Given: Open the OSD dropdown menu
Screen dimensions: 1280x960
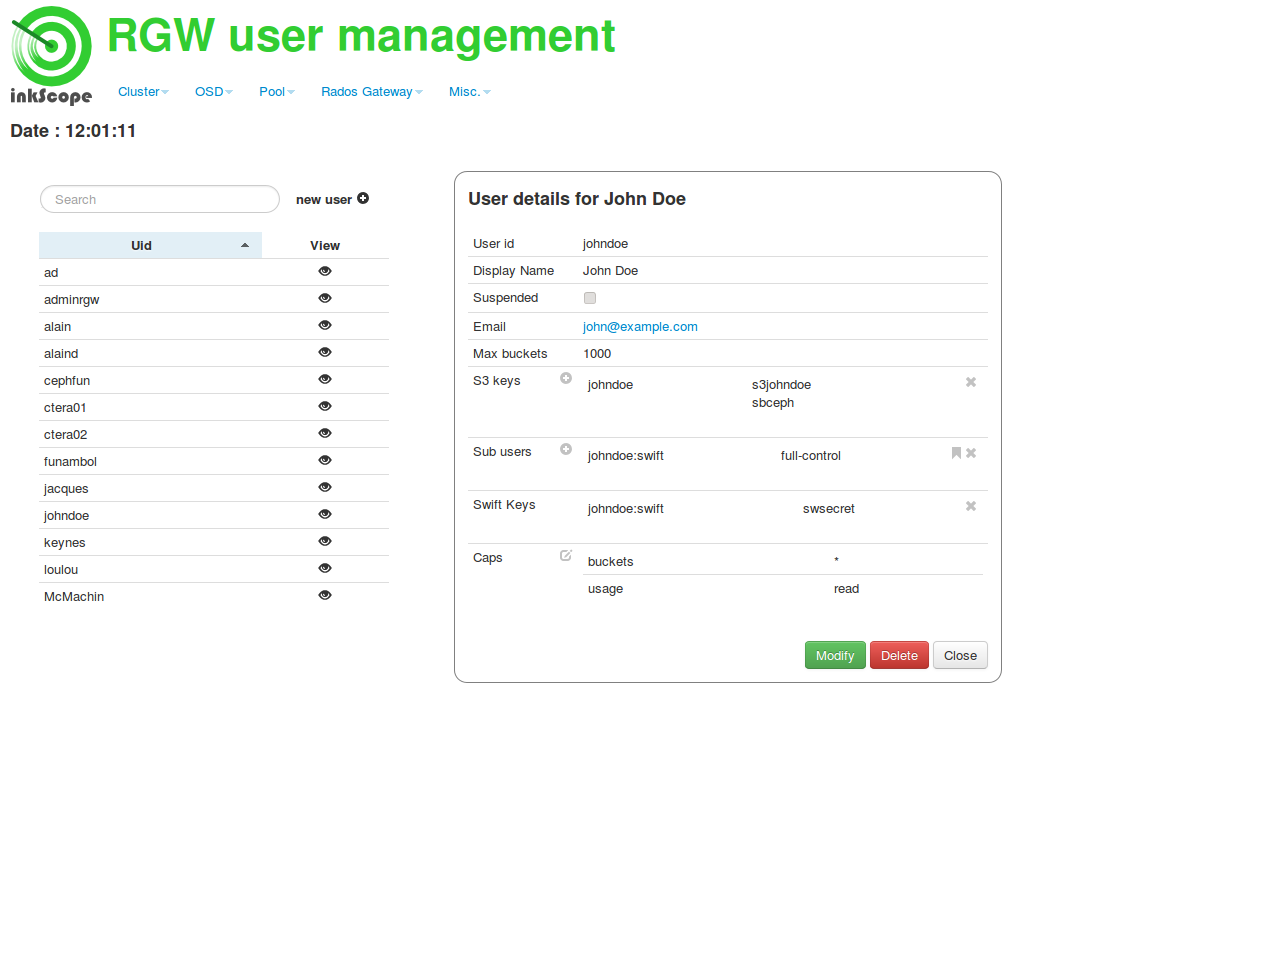Looking at the screenshot, I should 214,91.
